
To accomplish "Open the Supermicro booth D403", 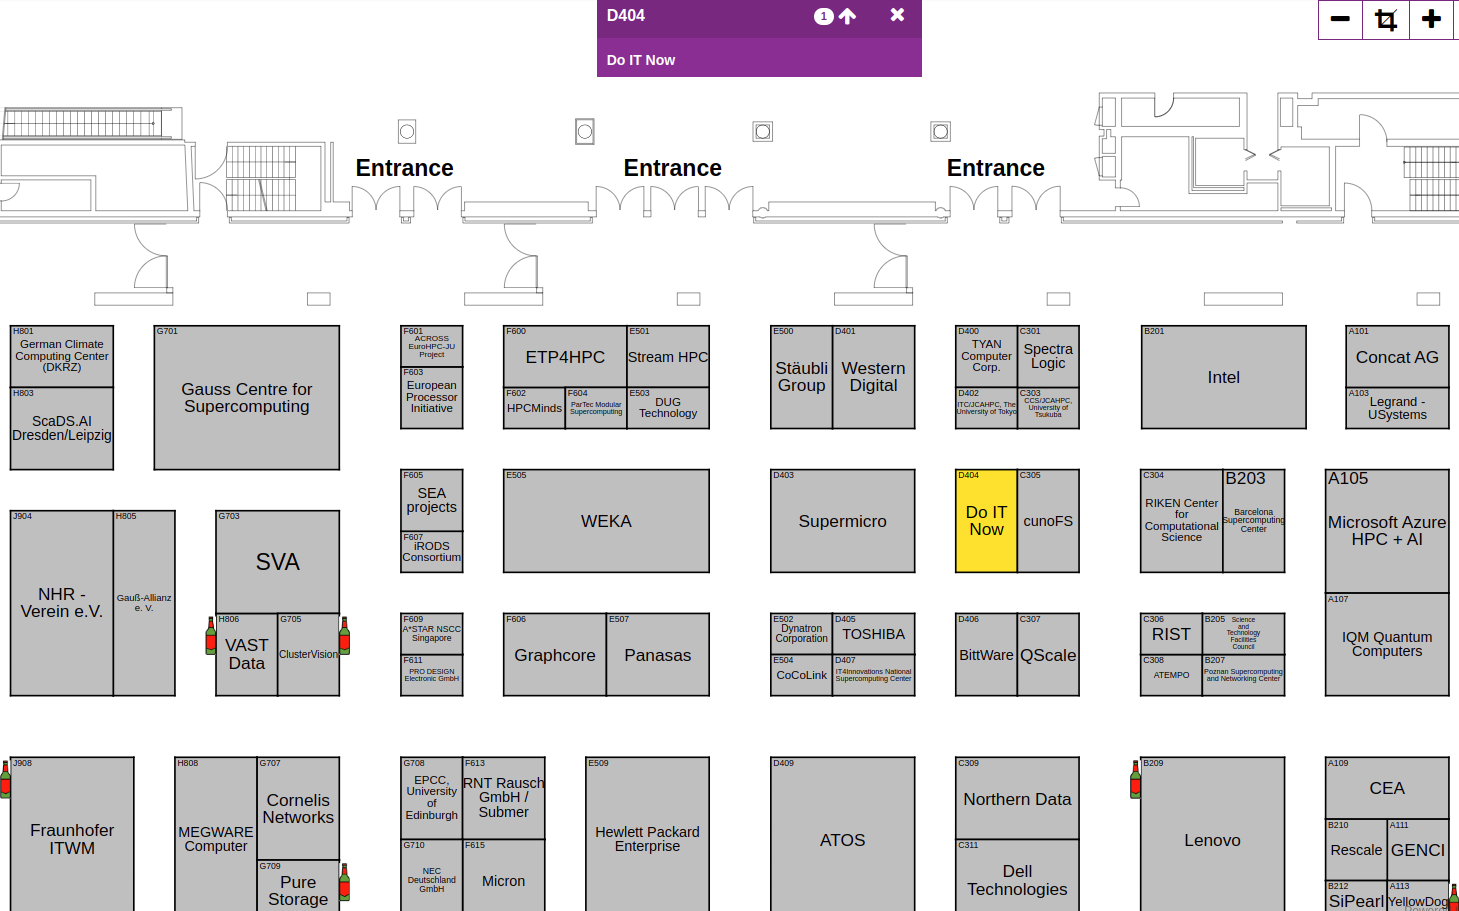I will 842,521.
